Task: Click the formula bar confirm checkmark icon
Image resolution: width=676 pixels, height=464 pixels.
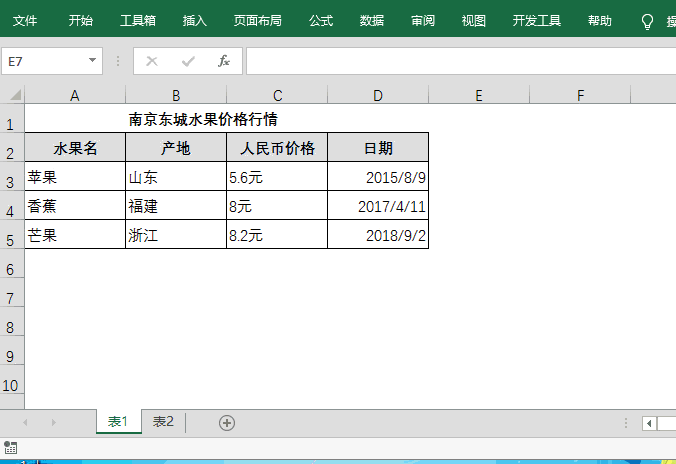Action: (188, 61)
